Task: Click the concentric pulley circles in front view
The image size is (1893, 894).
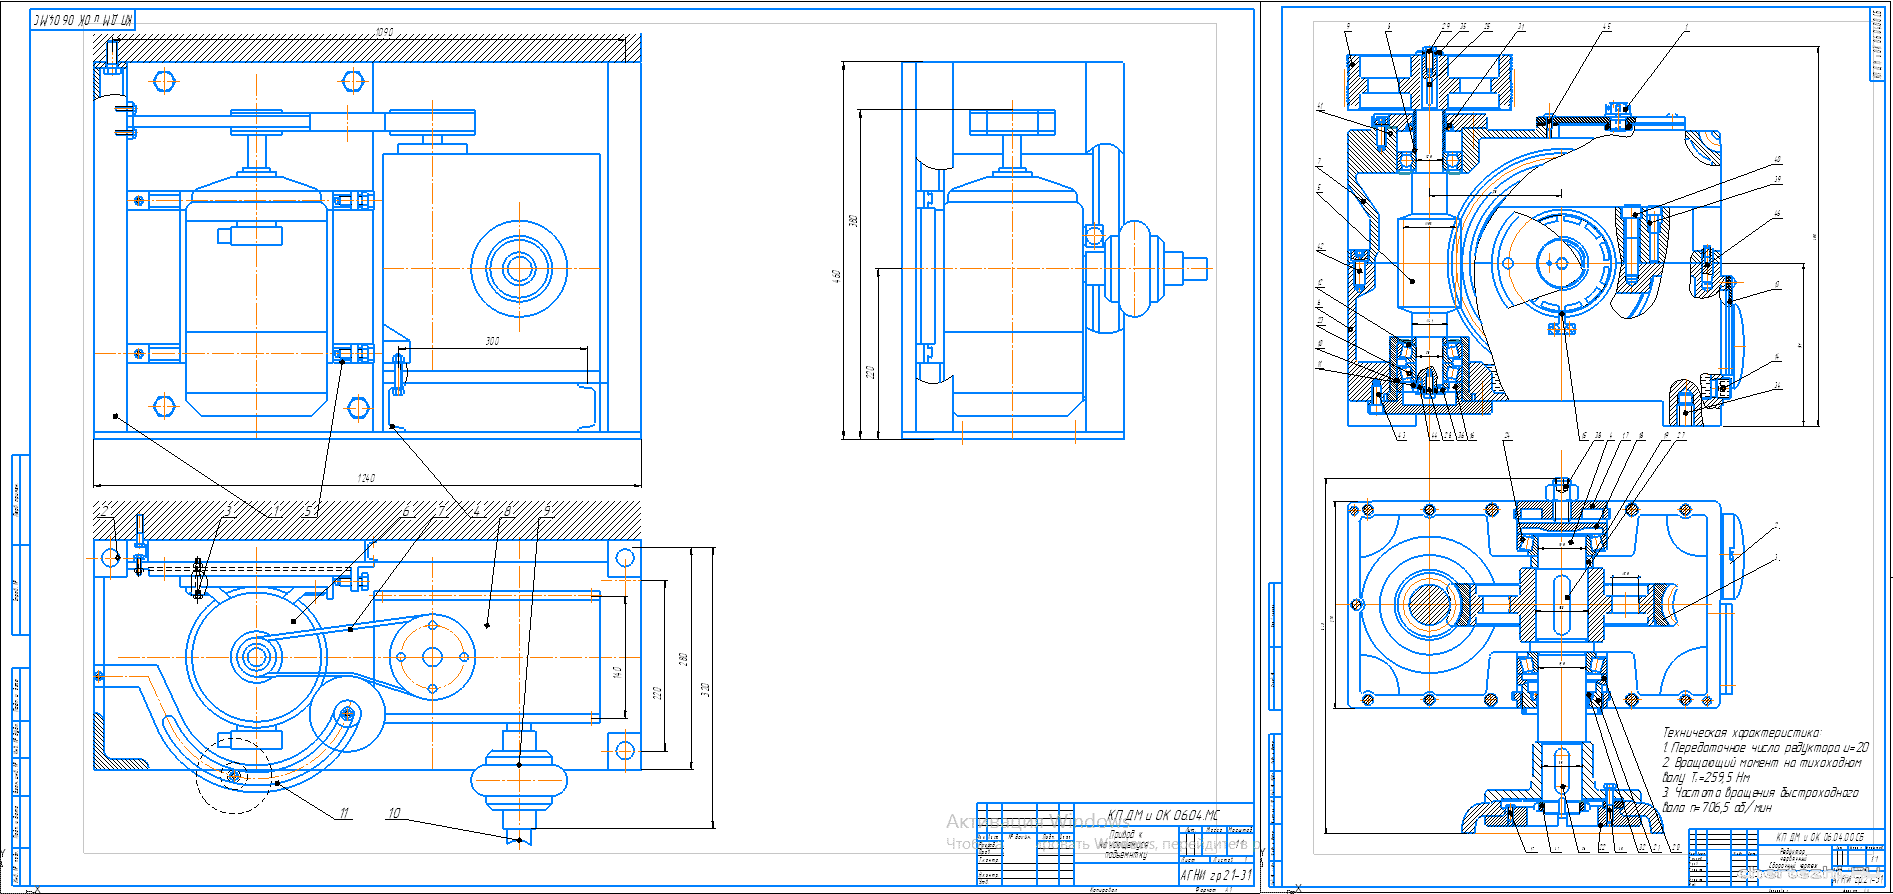Action: [519, 267]
